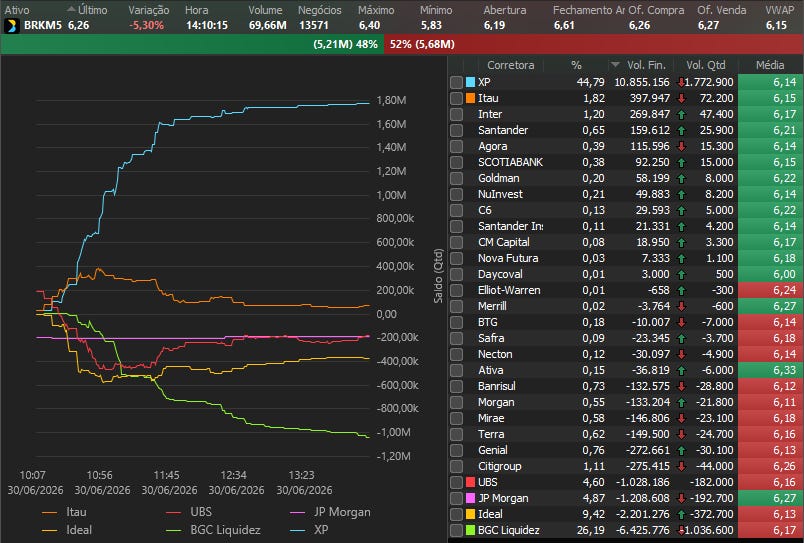Tick the checkbox next to BGC Liquidez
804x543 pixels.
[x=456, y=530]
